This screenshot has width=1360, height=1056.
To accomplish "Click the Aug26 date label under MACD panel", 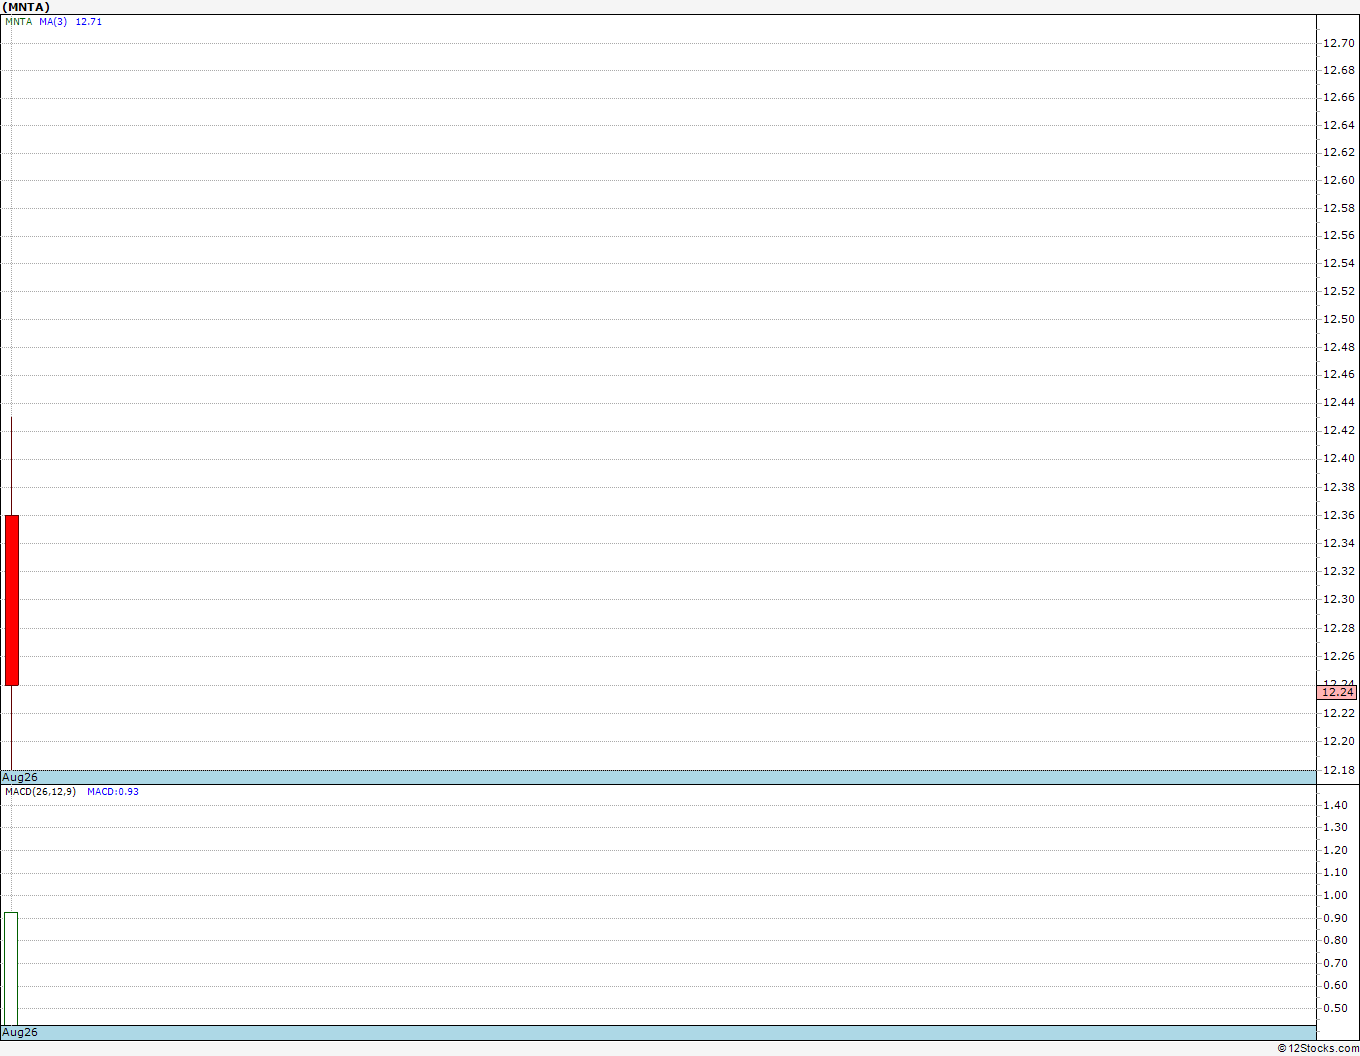I will click(x=20, y=1032).
